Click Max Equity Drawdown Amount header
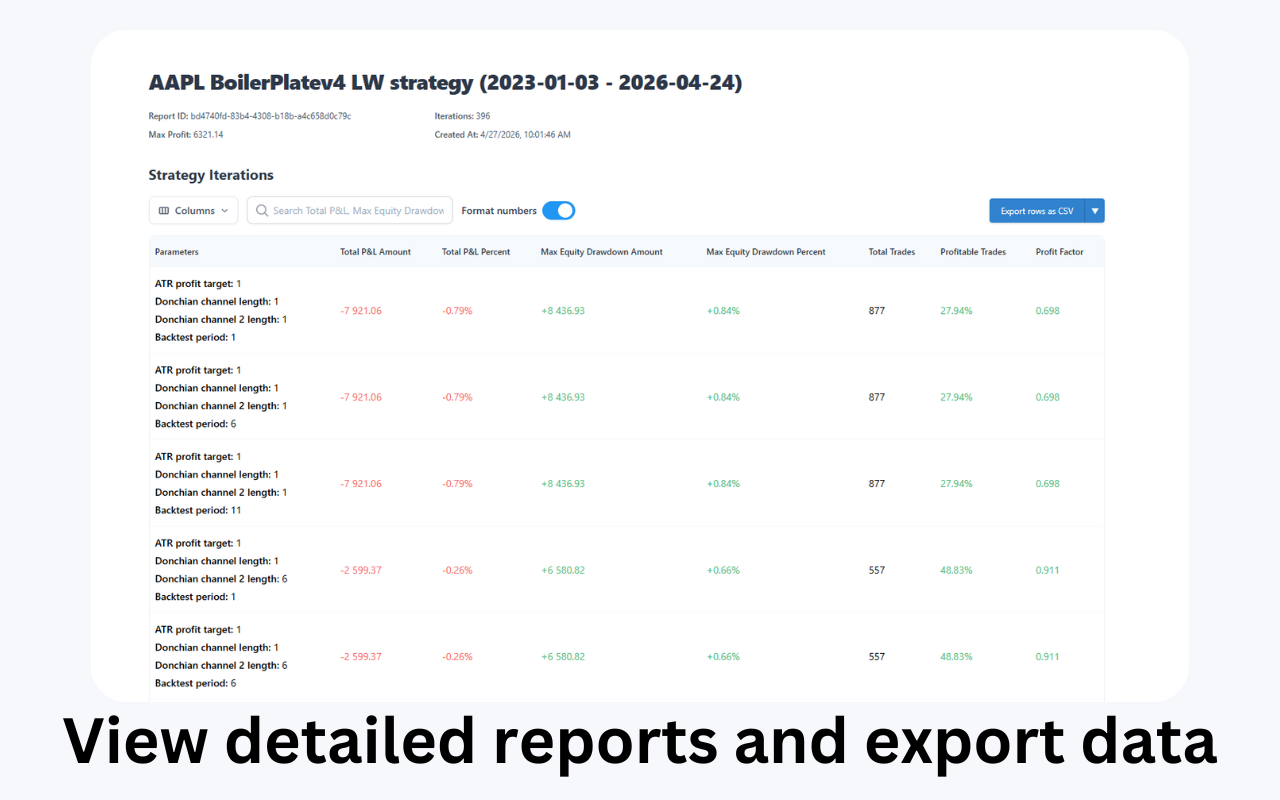Screen dimensions: 1280x800 pyautogui.click(x=602, y=252)
